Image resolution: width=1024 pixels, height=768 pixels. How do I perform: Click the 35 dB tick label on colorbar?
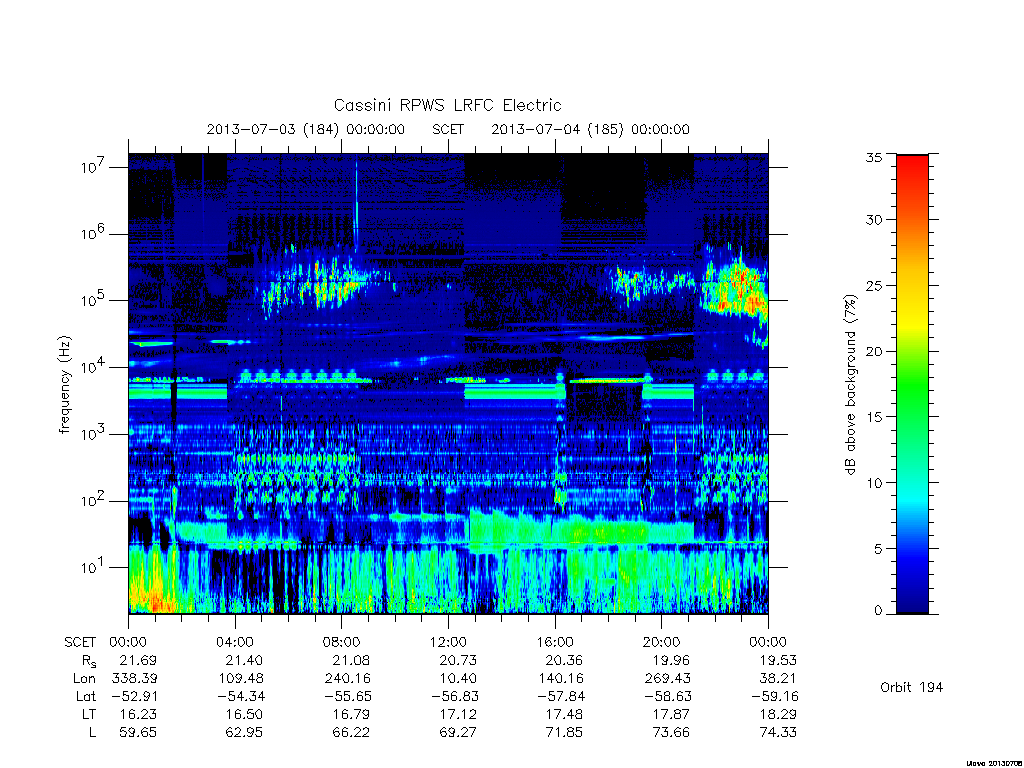coord(873,157)
